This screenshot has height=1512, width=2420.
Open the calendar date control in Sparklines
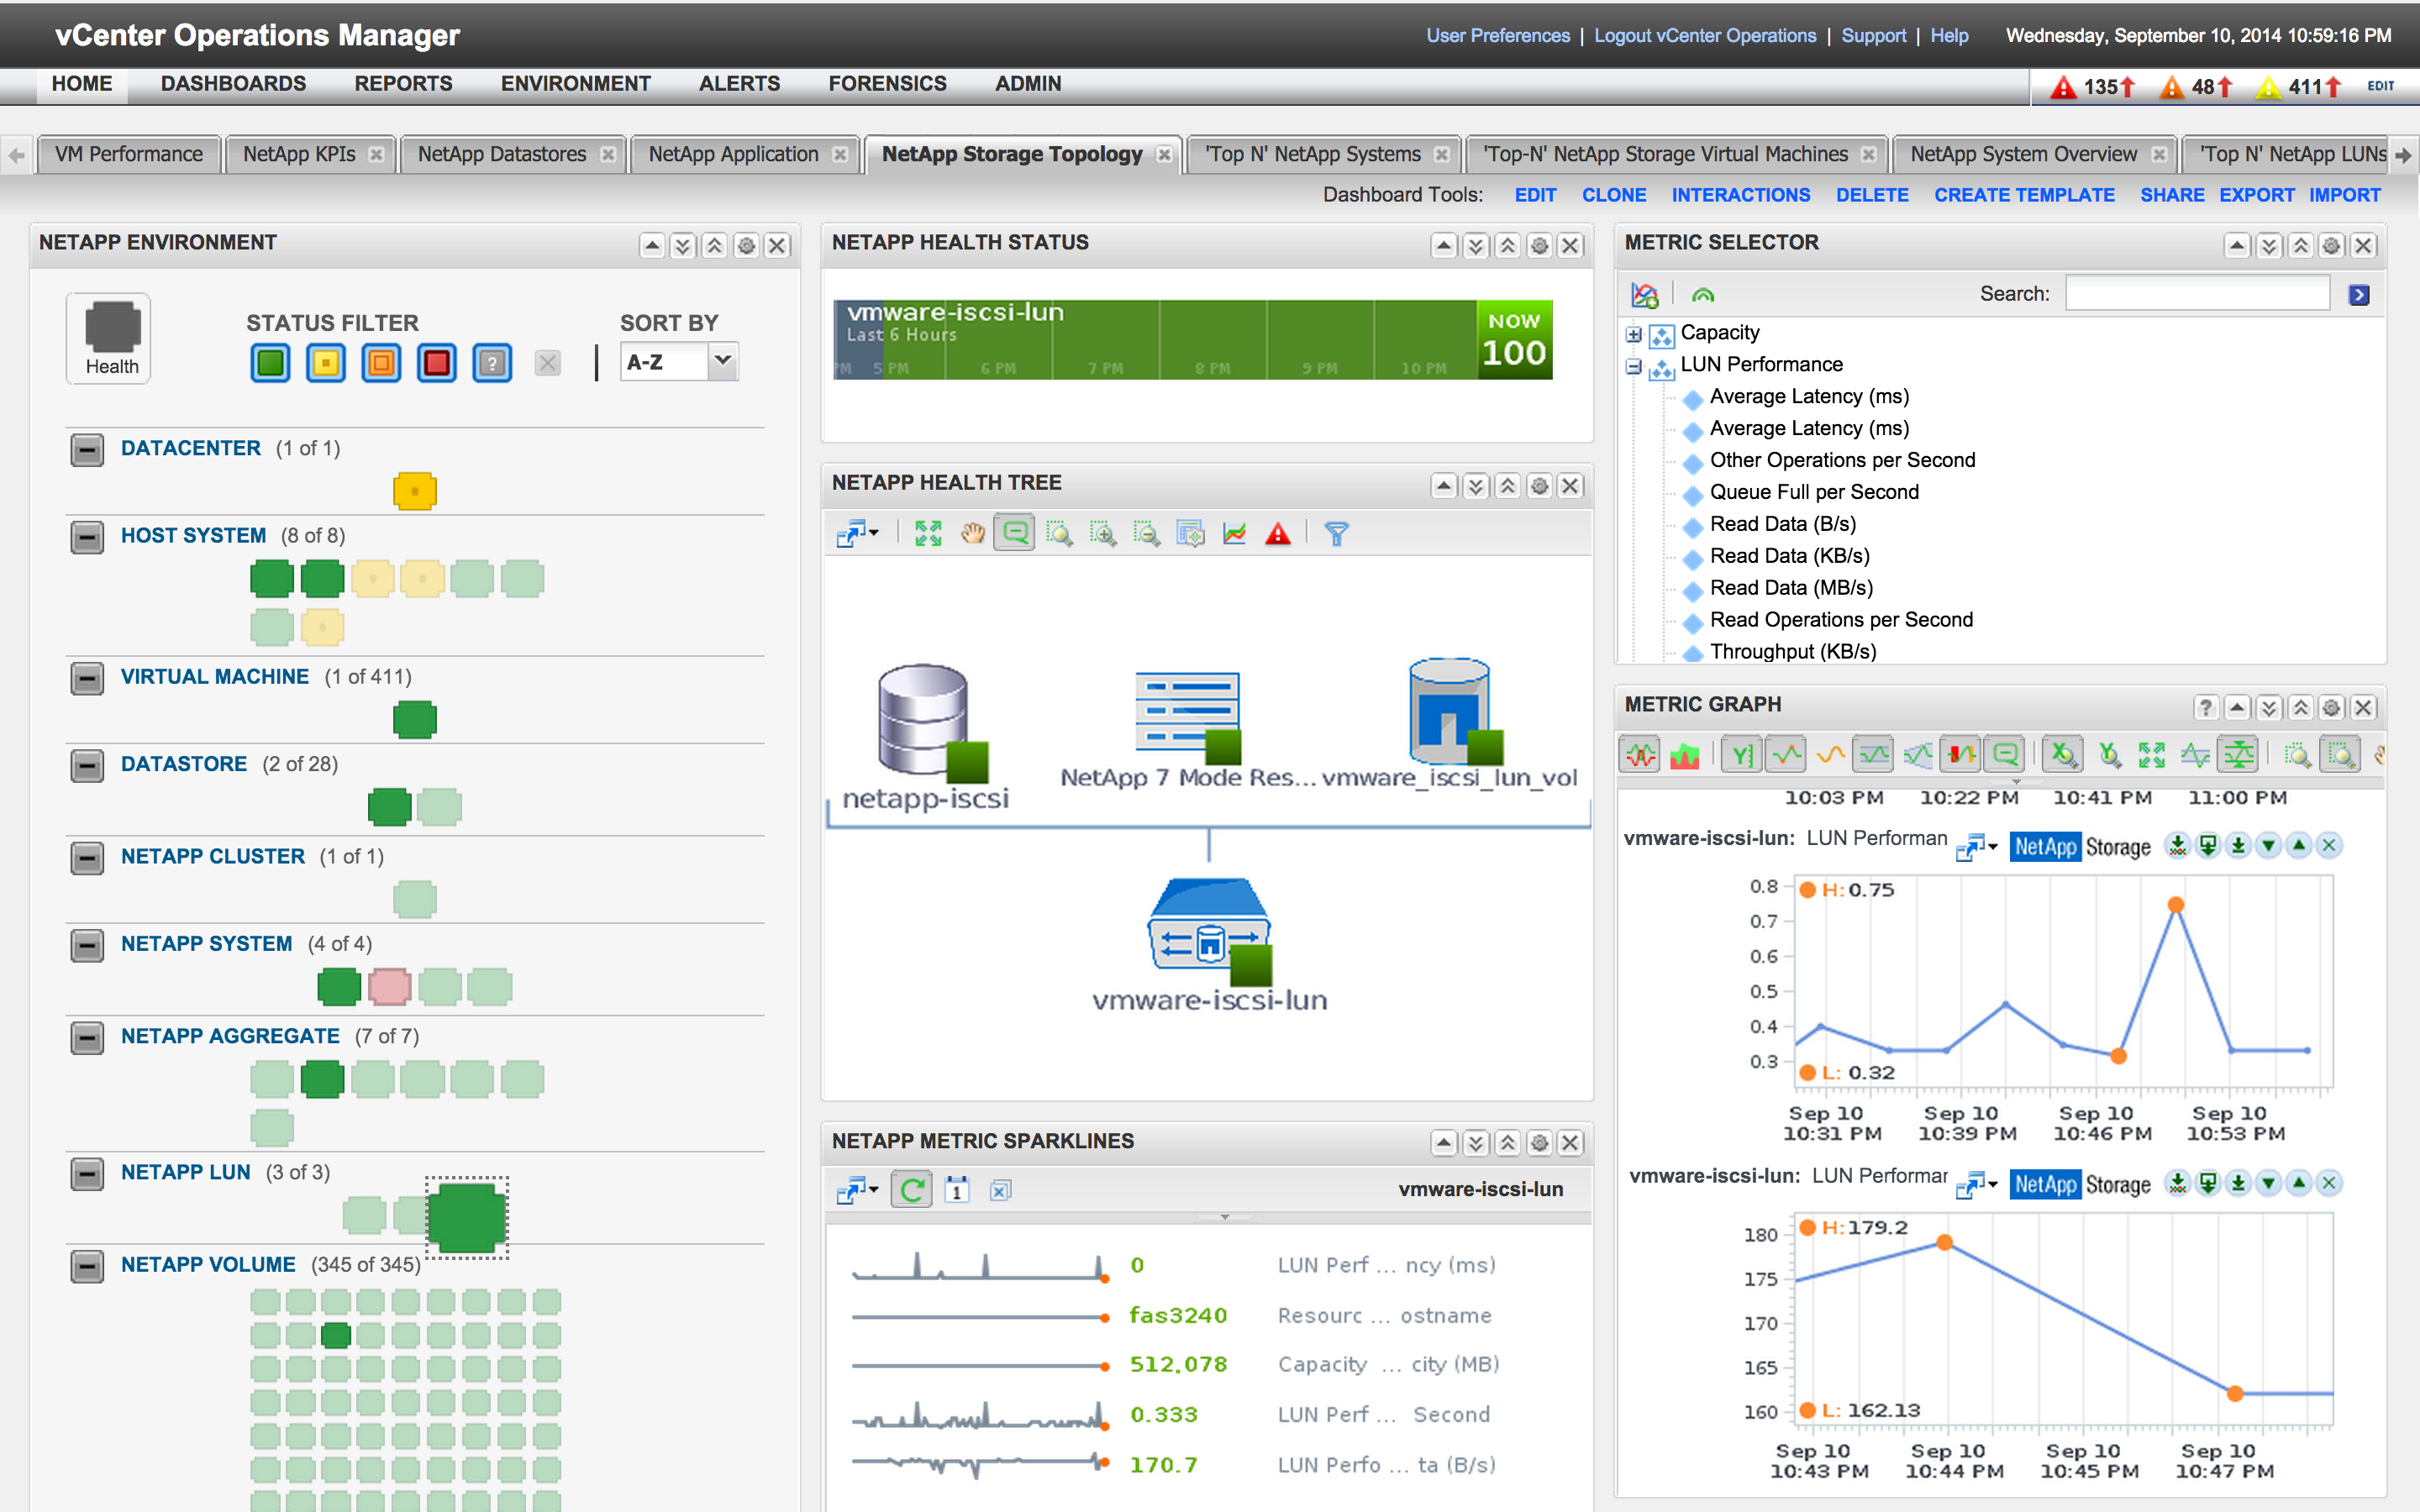coord(957,1190)
